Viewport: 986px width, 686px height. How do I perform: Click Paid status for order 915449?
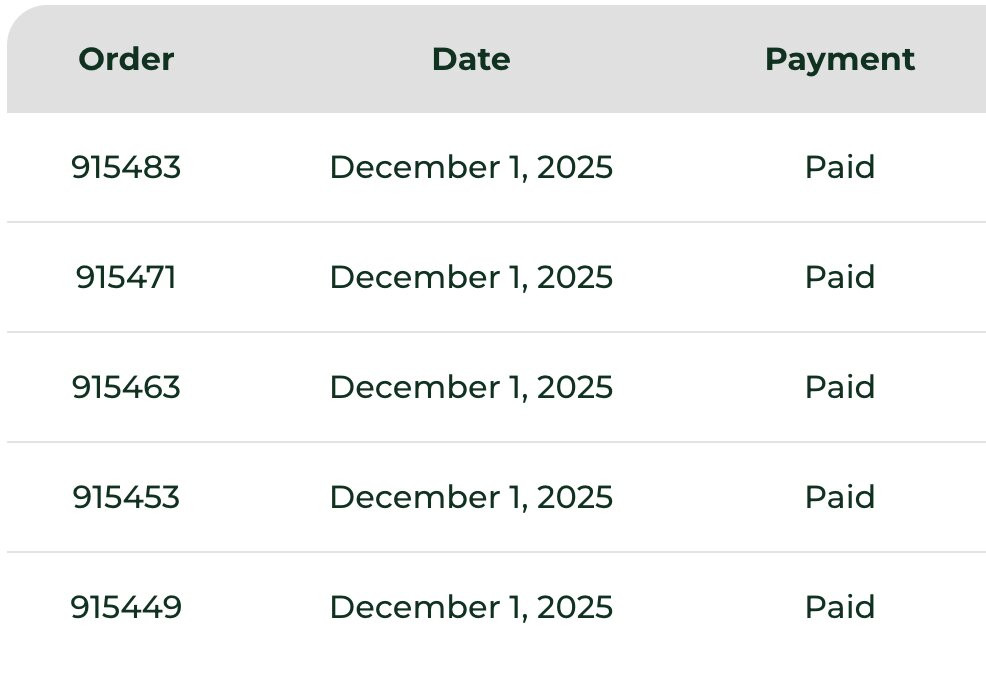click(839, 607)
